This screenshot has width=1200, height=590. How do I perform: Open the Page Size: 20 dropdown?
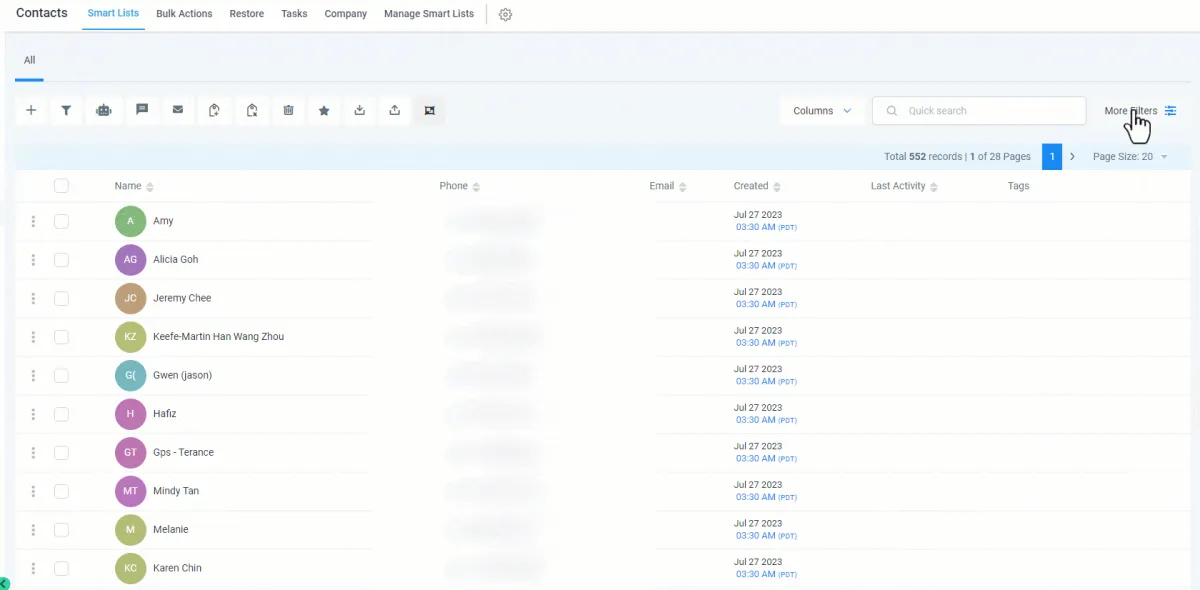tap(1130, 157)
